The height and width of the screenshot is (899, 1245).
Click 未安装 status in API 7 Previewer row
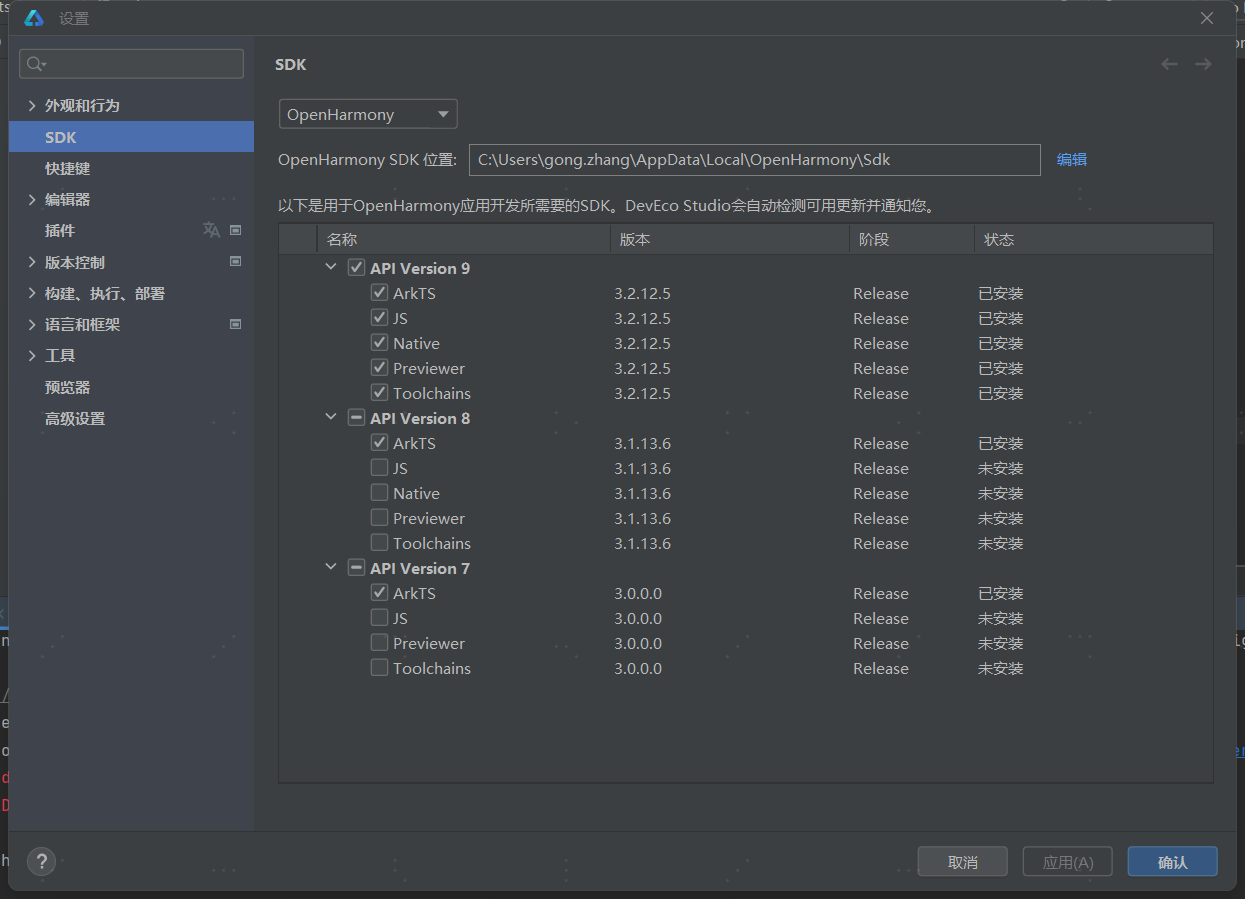(x=1001, y=643)
